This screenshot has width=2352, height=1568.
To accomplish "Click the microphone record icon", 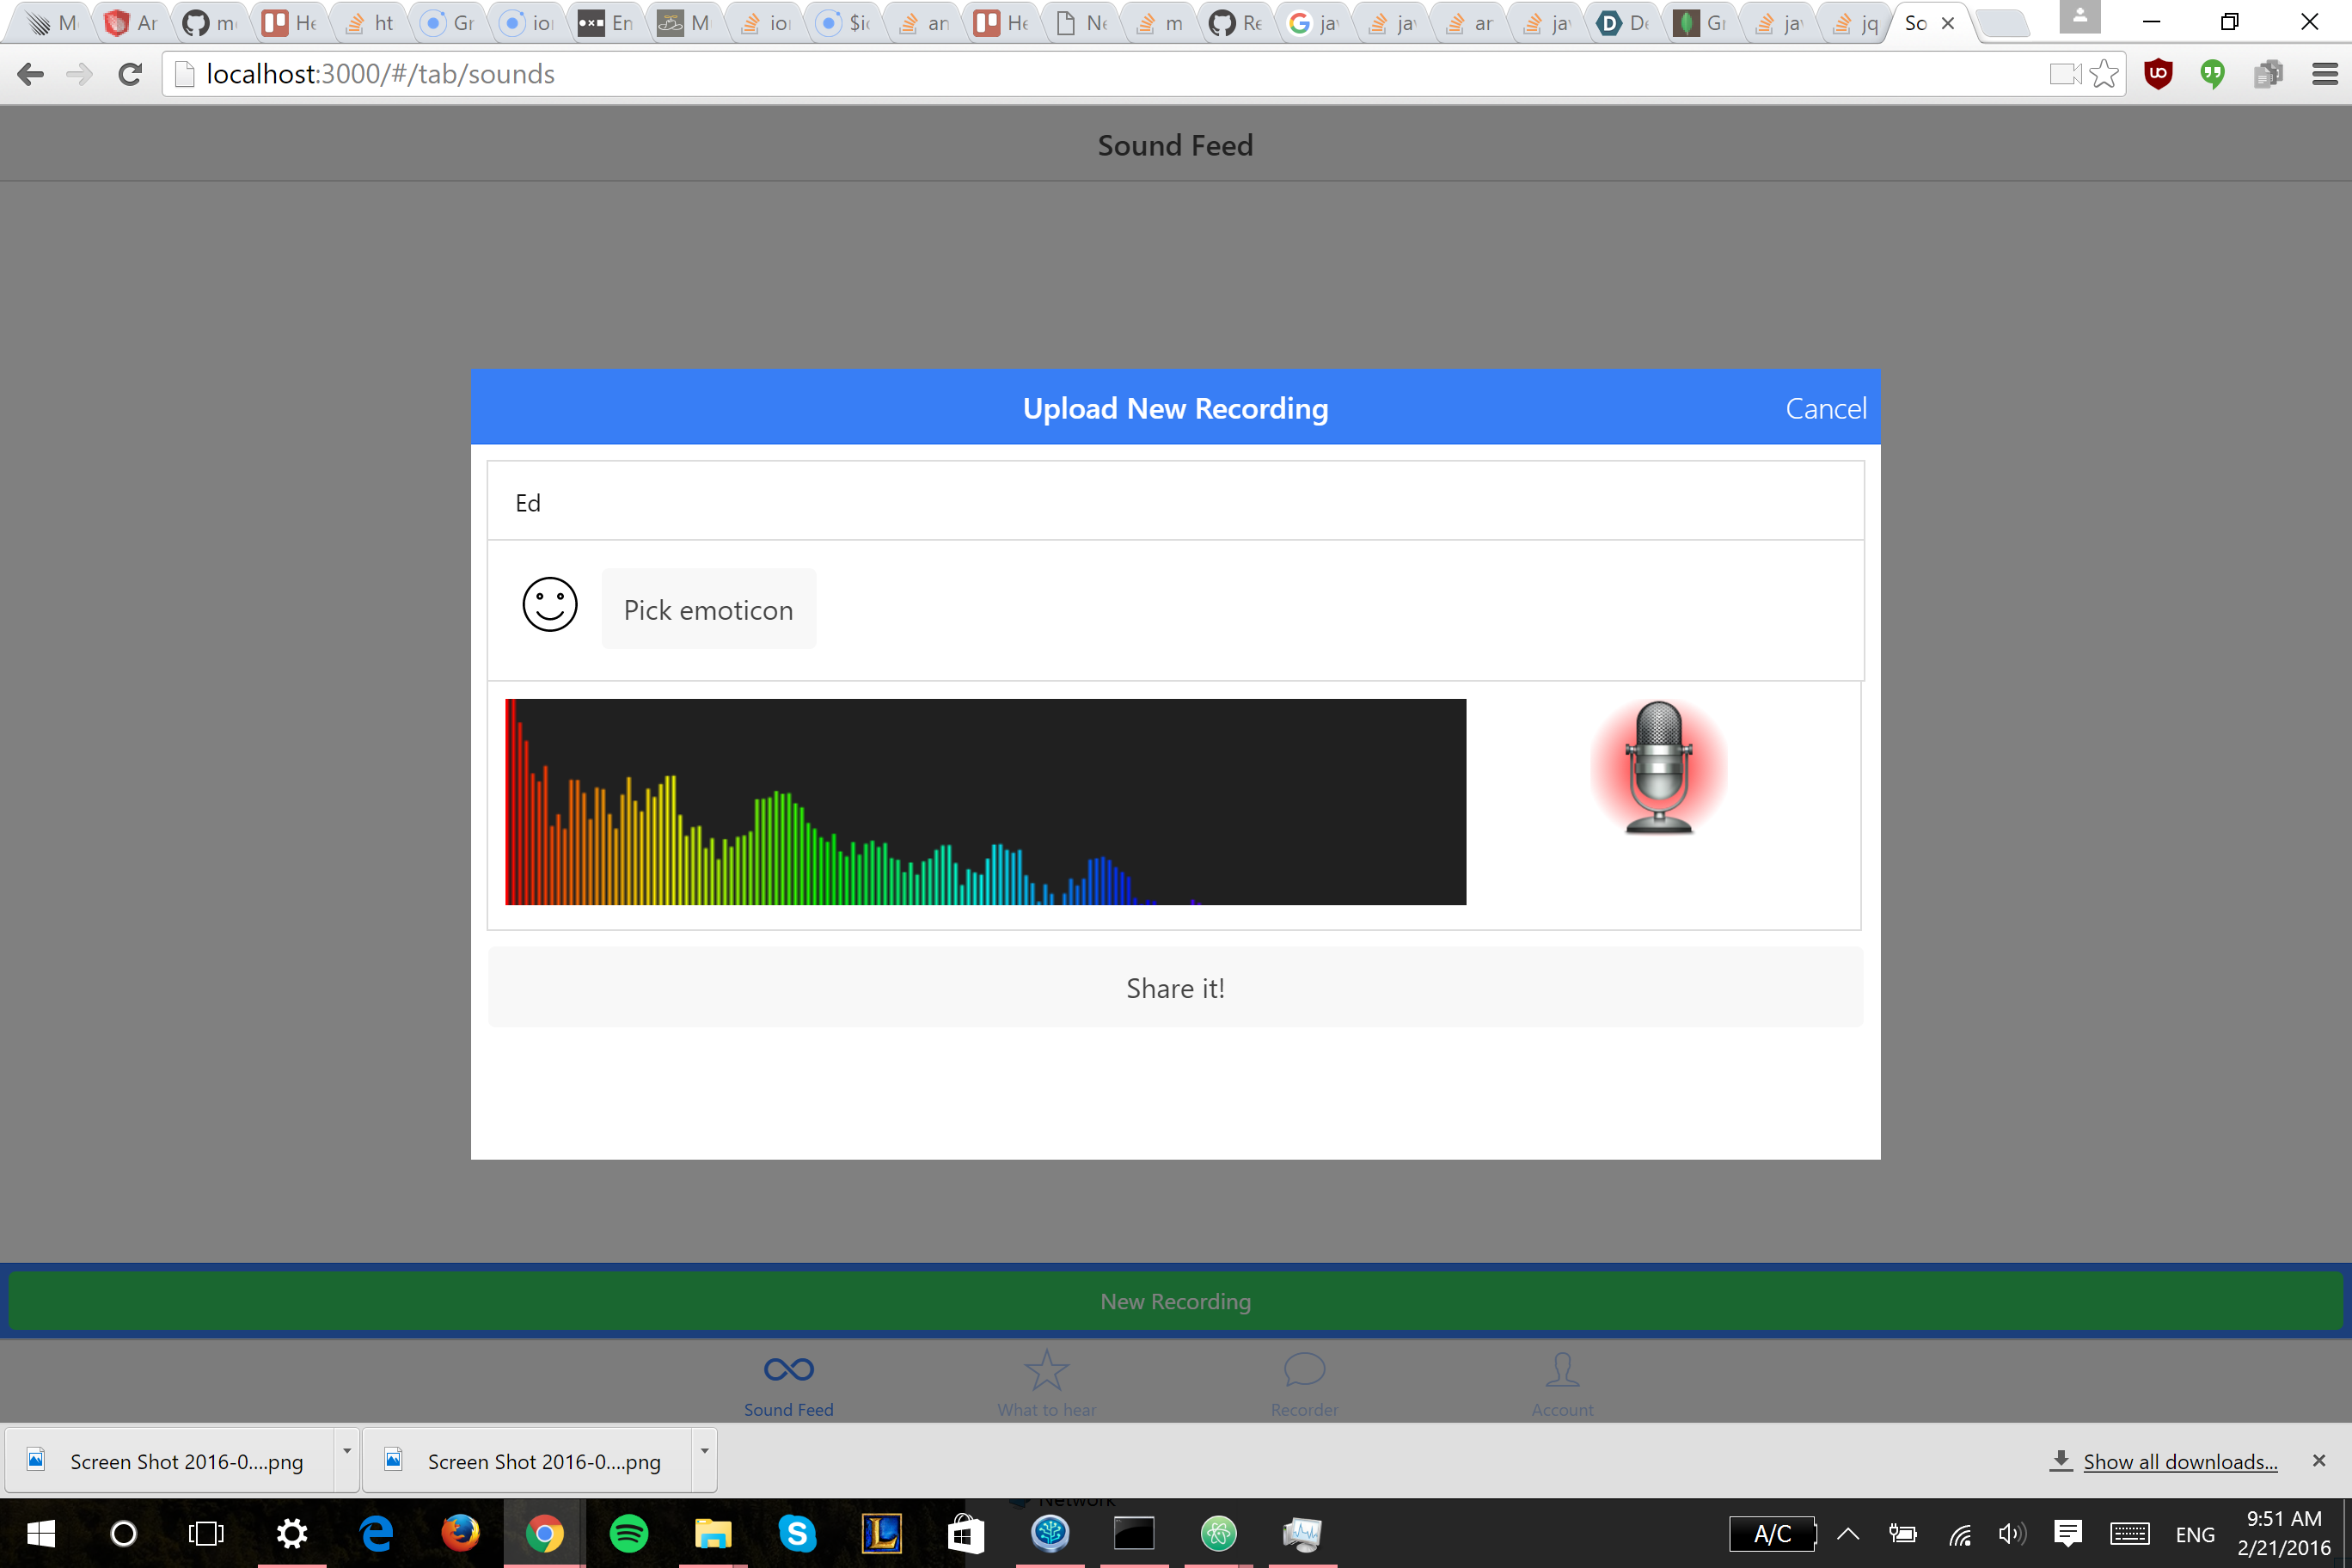I will point(1658,767).
